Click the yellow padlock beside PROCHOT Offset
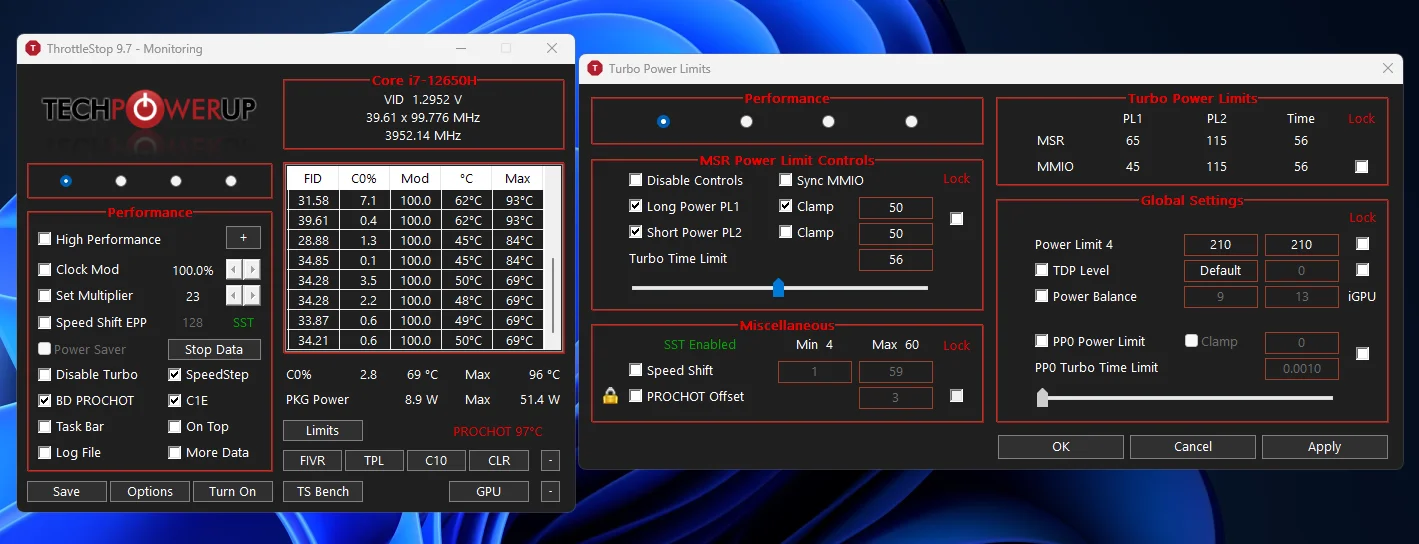 point(611,396)
